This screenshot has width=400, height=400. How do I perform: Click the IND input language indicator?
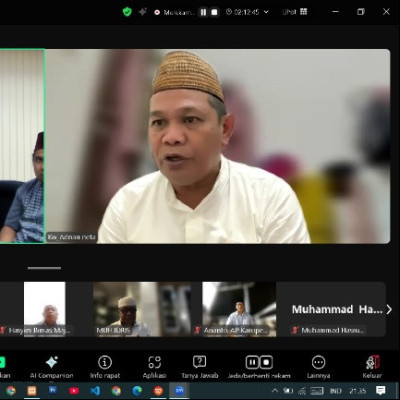click(336, 391)
